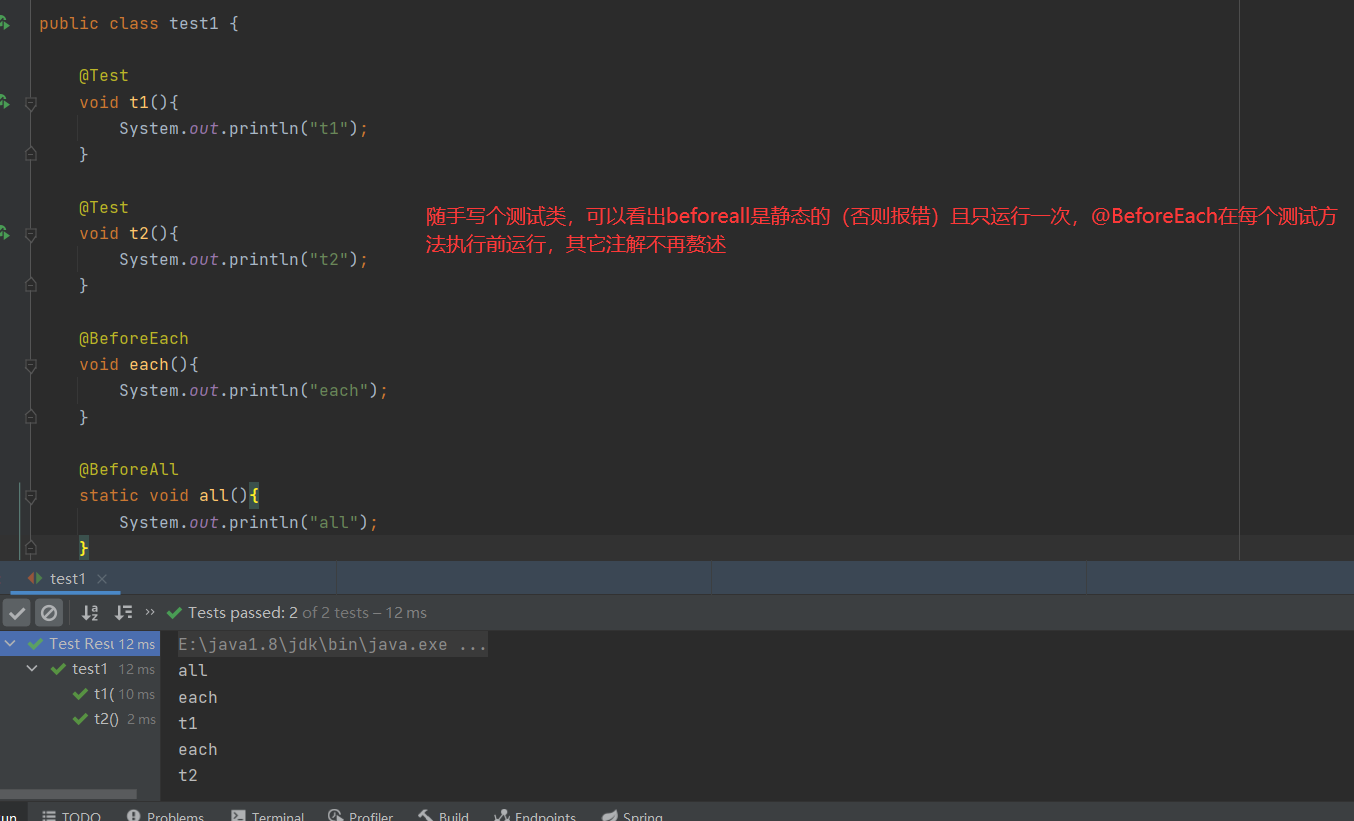
Task: Open the Terminal tool window
Action: click(267, 817)
